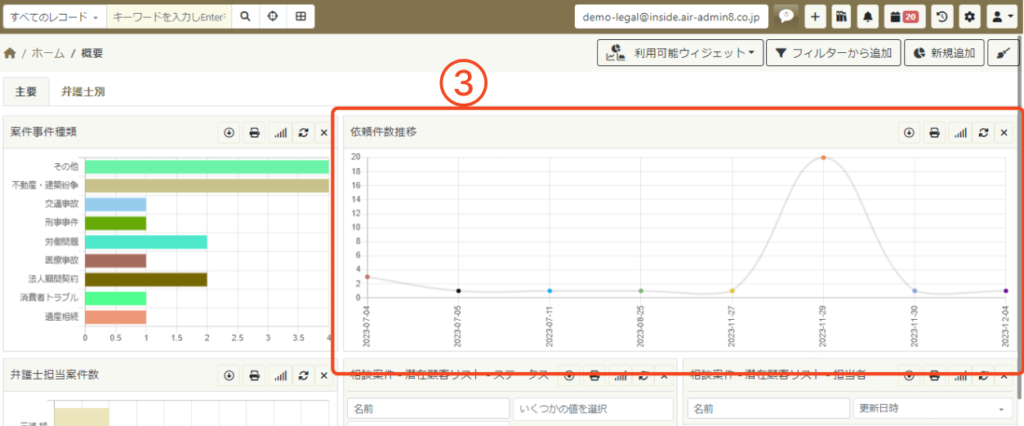Open the chat bubble icon in header
This screenshot has width=1024, height=426.
787,17
